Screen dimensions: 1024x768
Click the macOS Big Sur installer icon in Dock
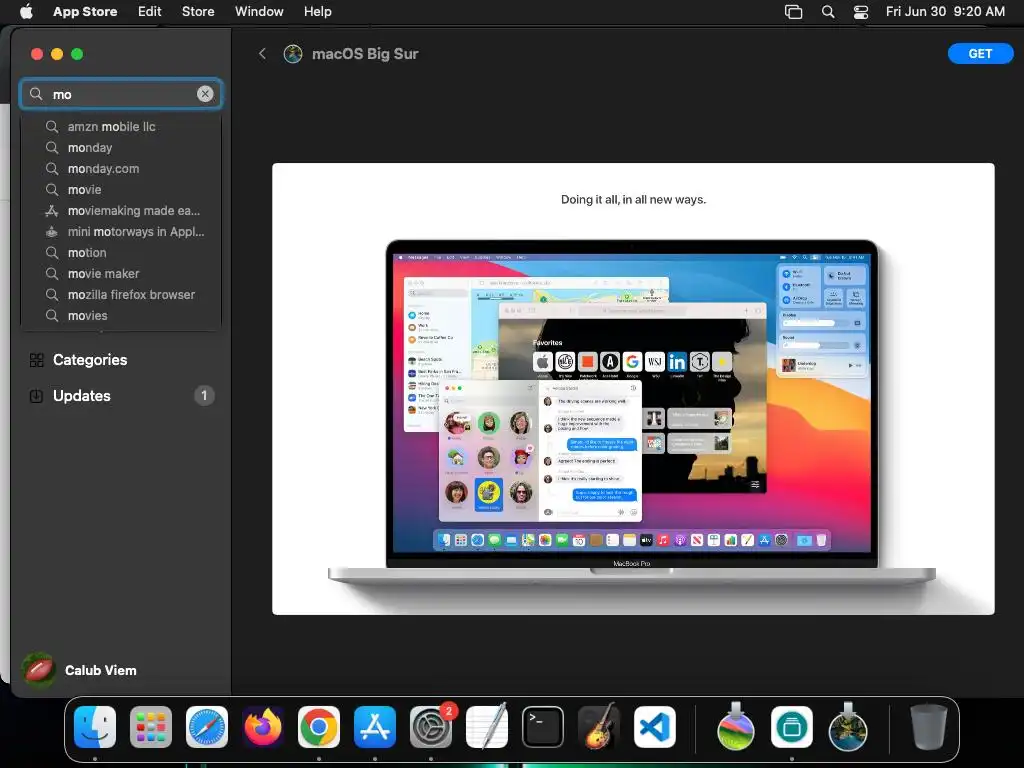848,727
